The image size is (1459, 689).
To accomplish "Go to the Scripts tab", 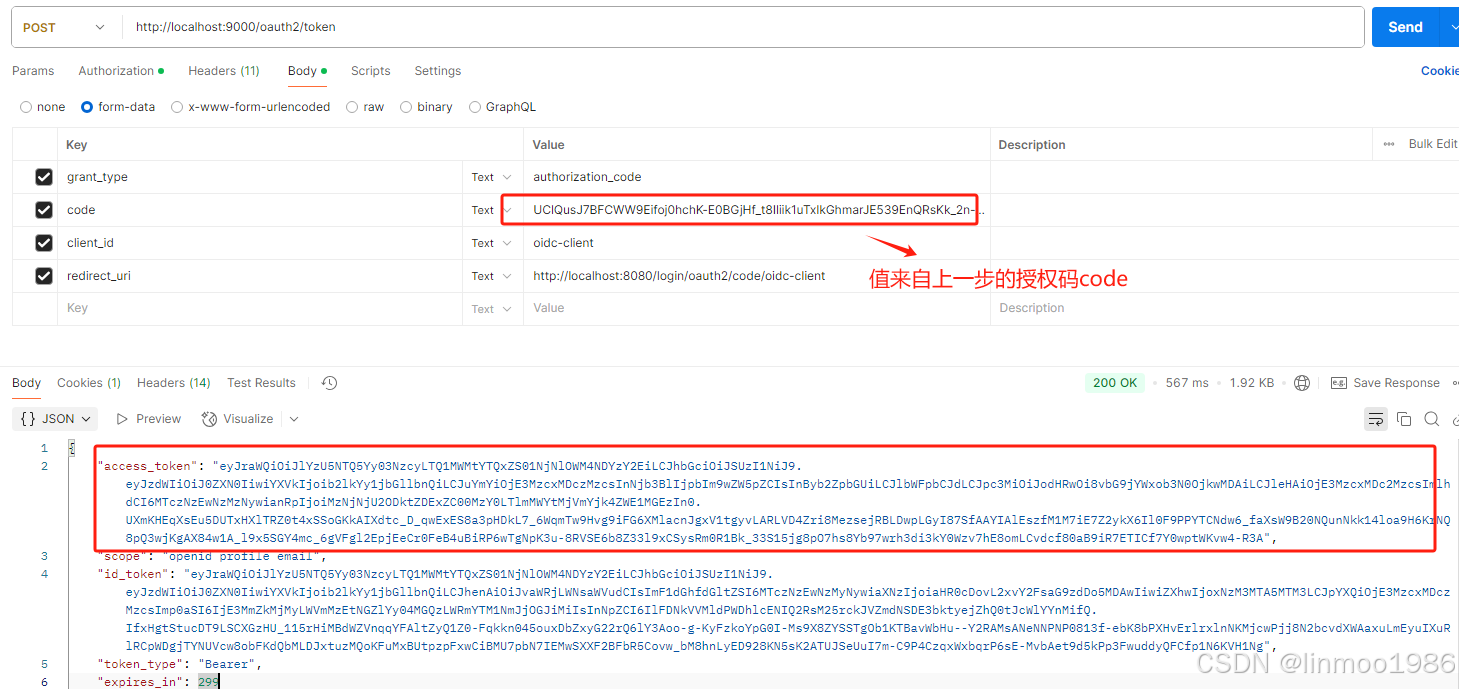I will pyautogui.click(x=370, y=71).
